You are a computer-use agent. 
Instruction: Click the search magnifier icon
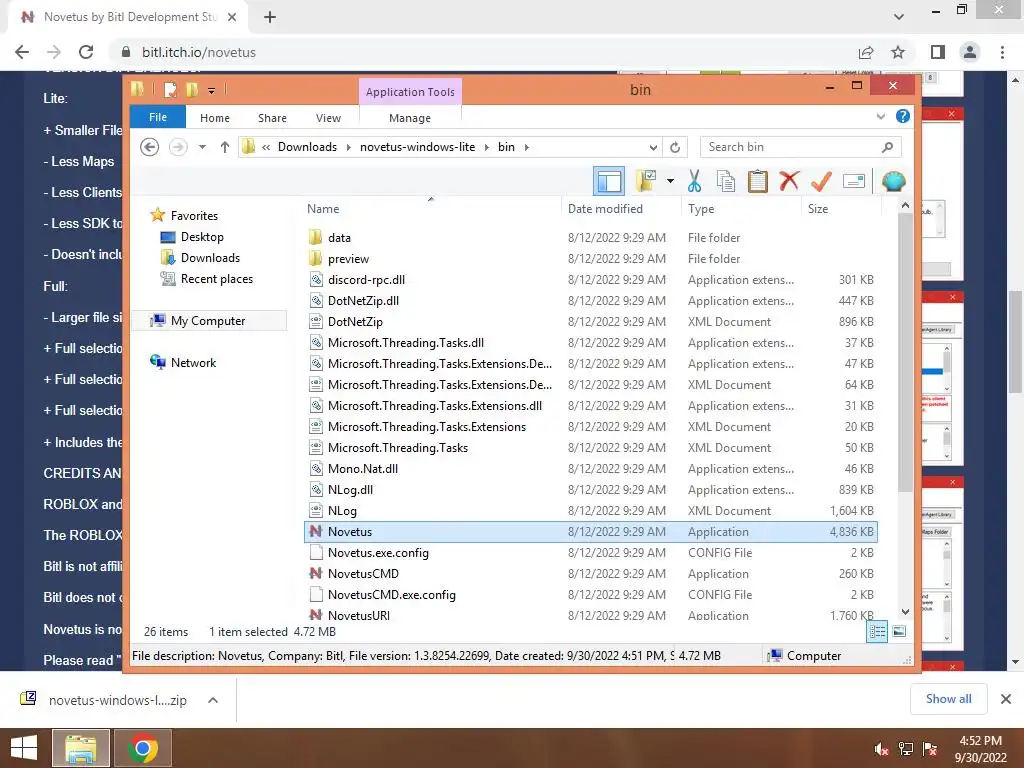pos(887,147)
